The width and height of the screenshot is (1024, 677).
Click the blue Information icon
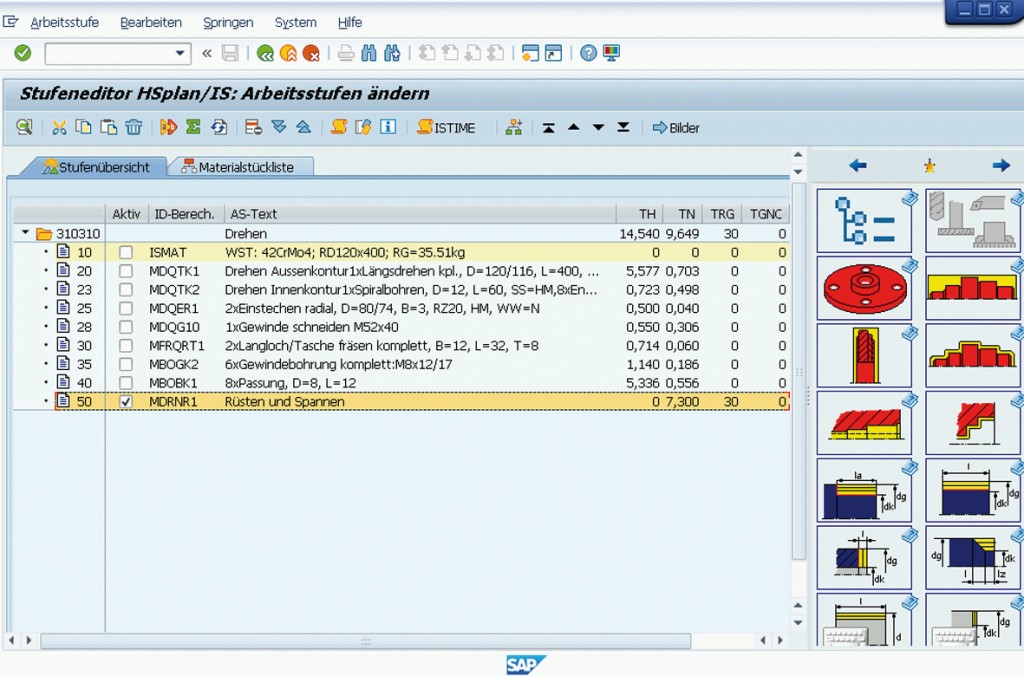[x=388, y=127]
